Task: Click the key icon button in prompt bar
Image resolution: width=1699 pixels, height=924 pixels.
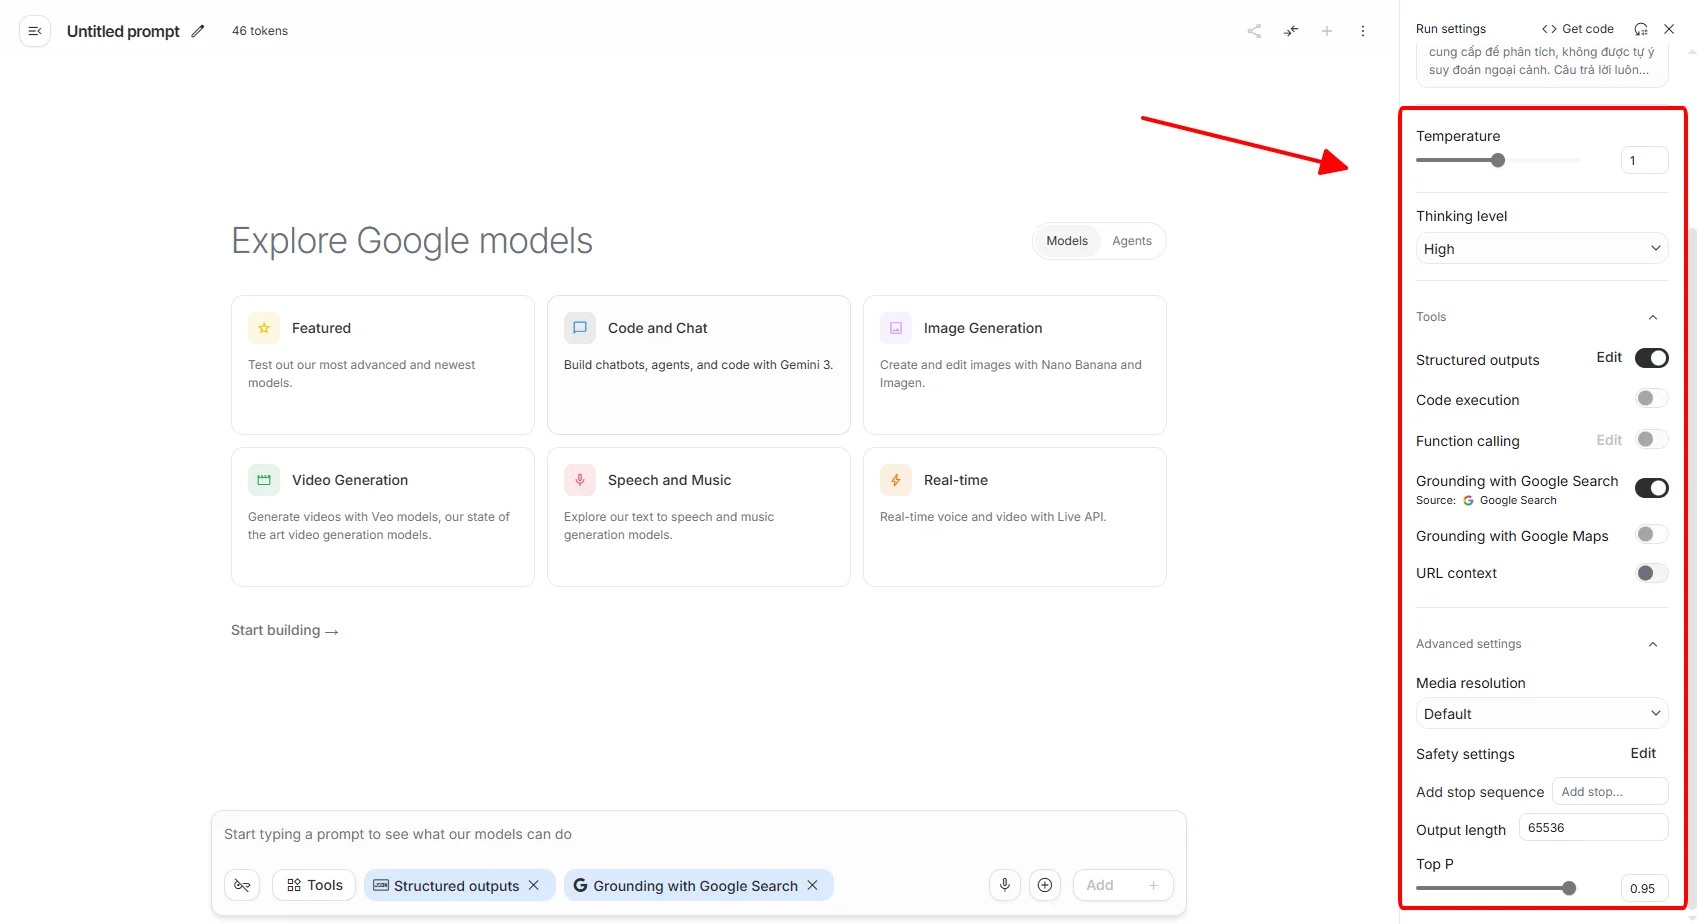Action: (x=242, y=885)
